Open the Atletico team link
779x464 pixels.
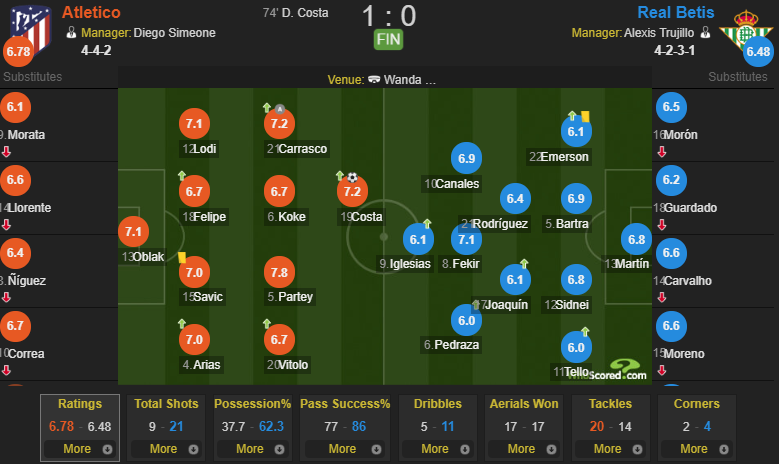pyautogui.click(x=91, y=12)
